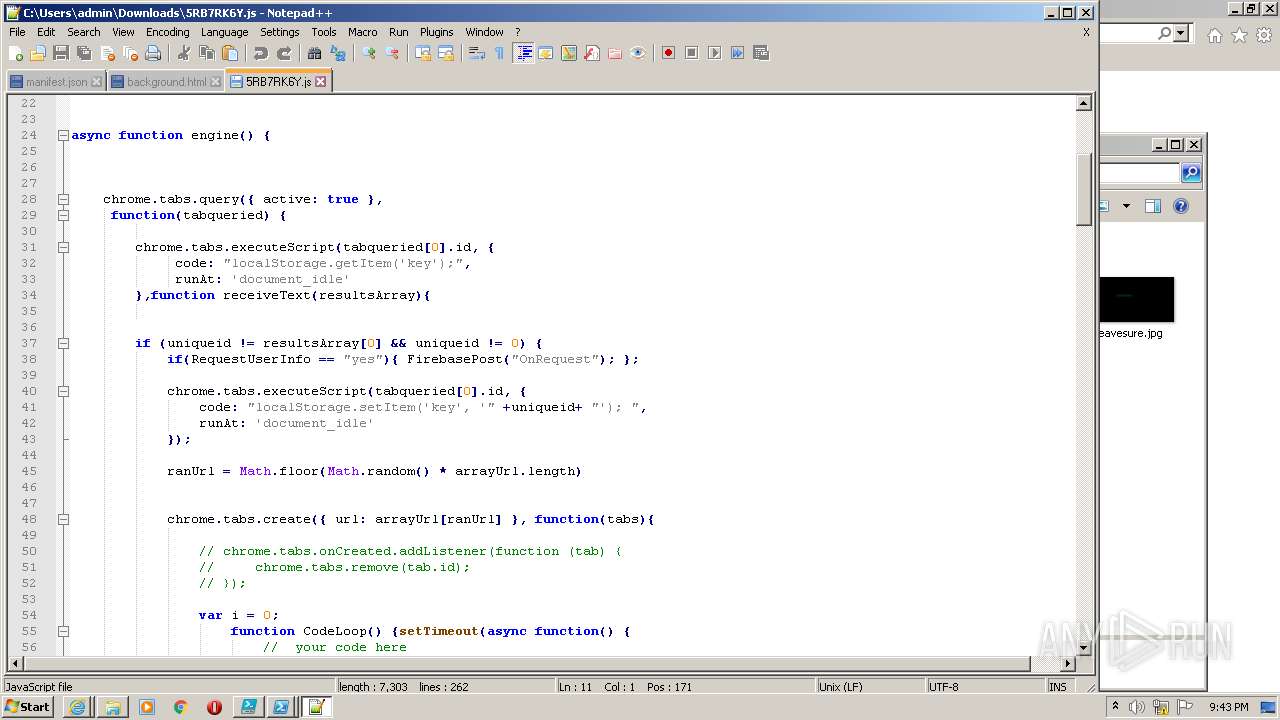Open Find with the binoculars icon
Image resolution: width=1280 pixels, height=720 pixels.
tap(315, 53)
